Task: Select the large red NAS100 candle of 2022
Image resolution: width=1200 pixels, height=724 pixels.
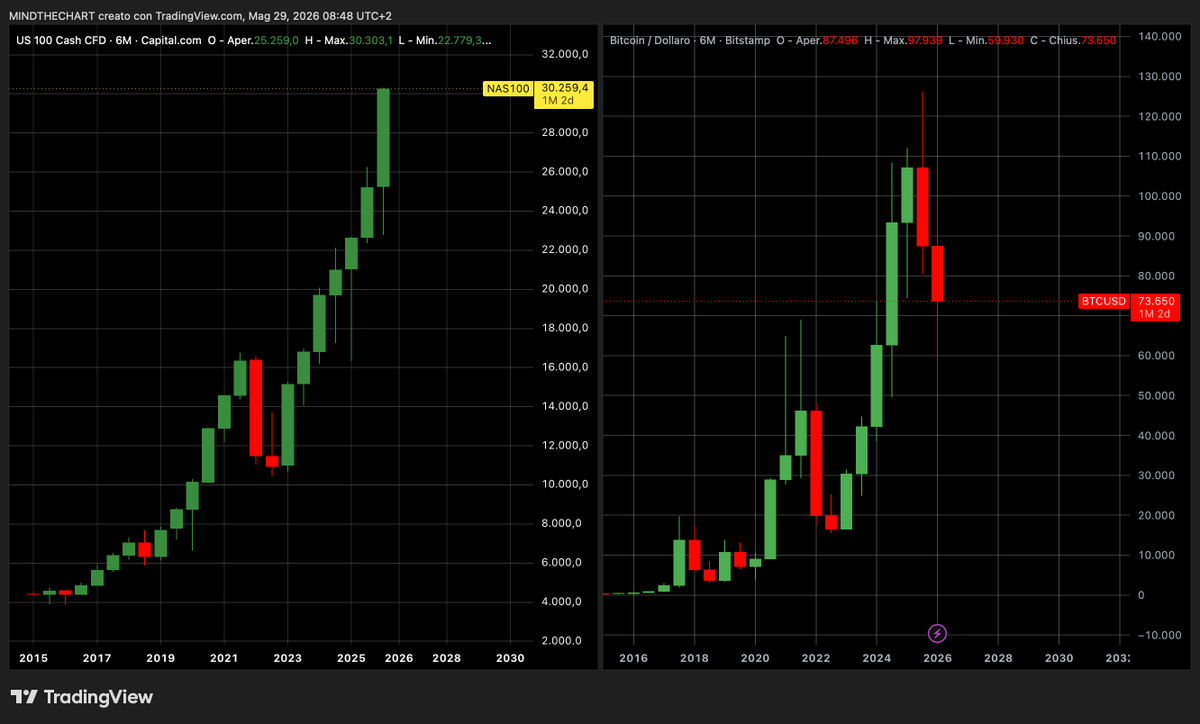Action: [256, 407]
